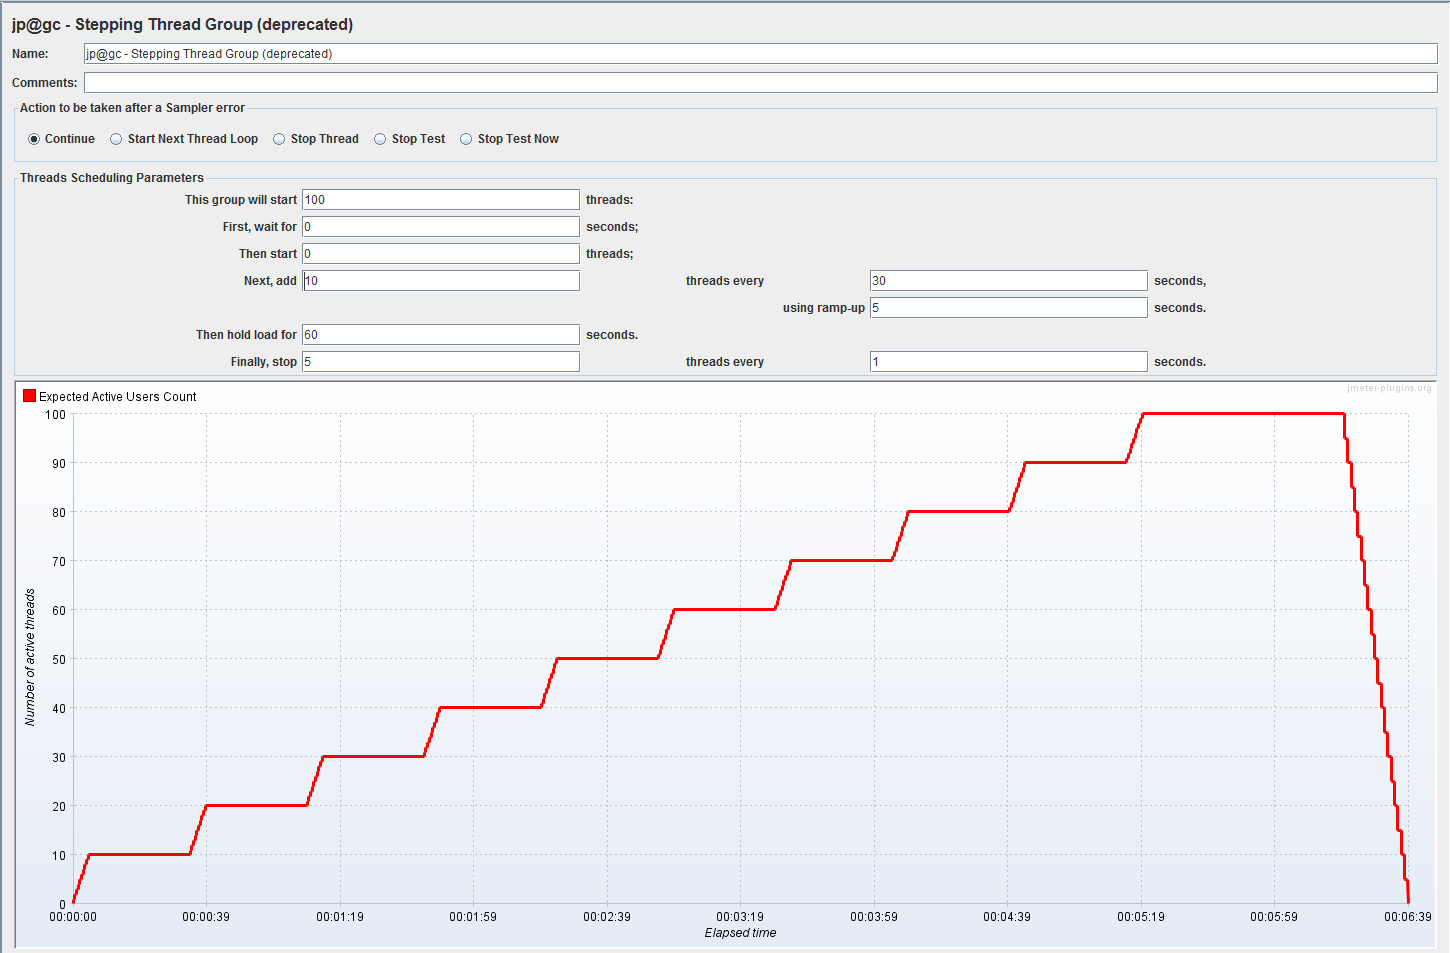Click the 'Finally, stop' threads field
This screenshot has width=1450, height=953.
coord(441,362)
